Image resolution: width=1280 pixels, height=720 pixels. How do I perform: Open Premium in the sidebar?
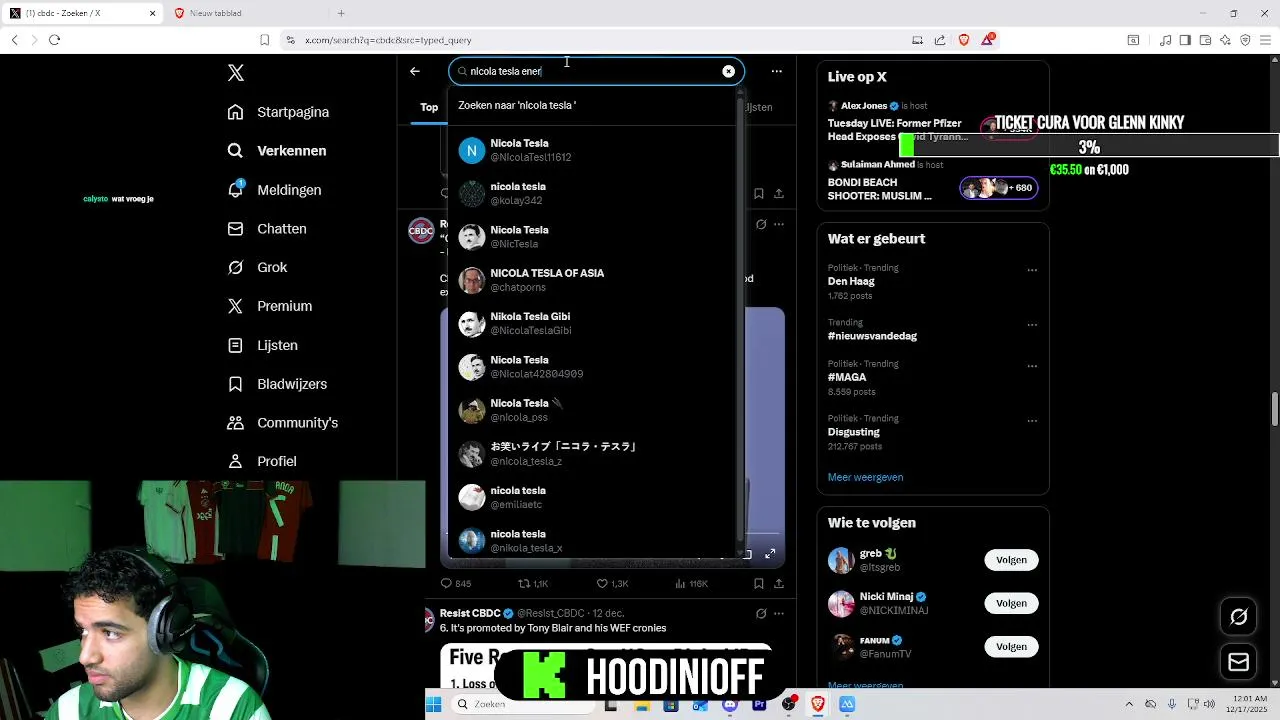point(270,306)
